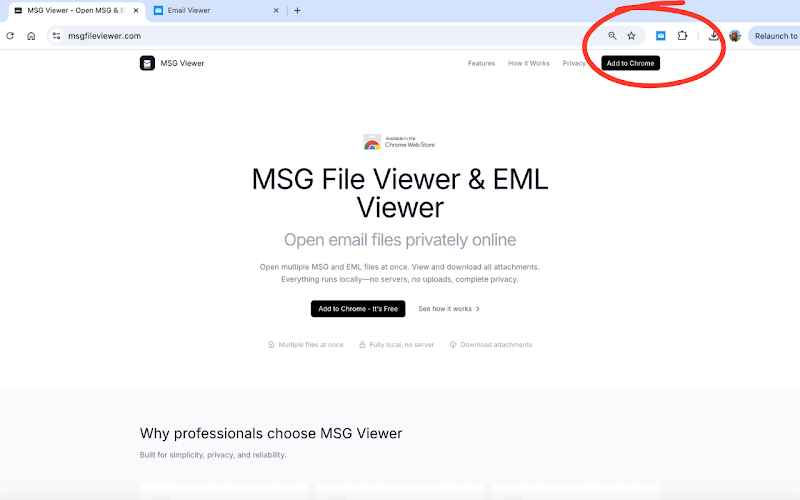Viewport: 800px width, 500px height.
Task: Click the MSG File Viewer & EML Viewer heading
Action: click(x=400, y=193)
